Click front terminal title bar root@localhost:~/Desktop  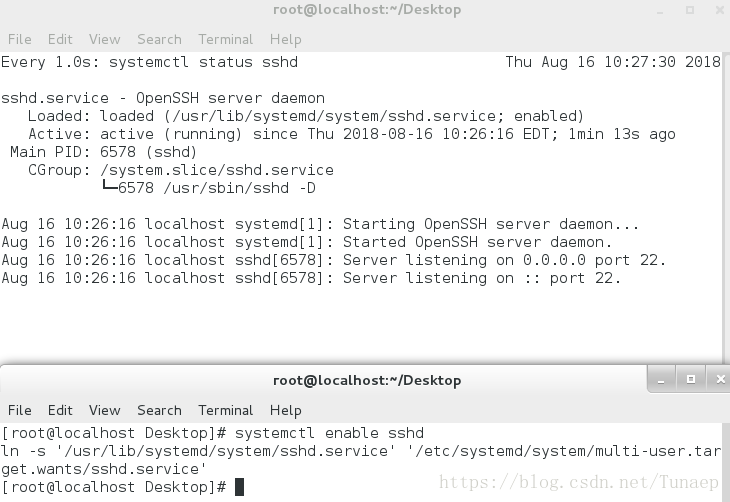[367, 380]
